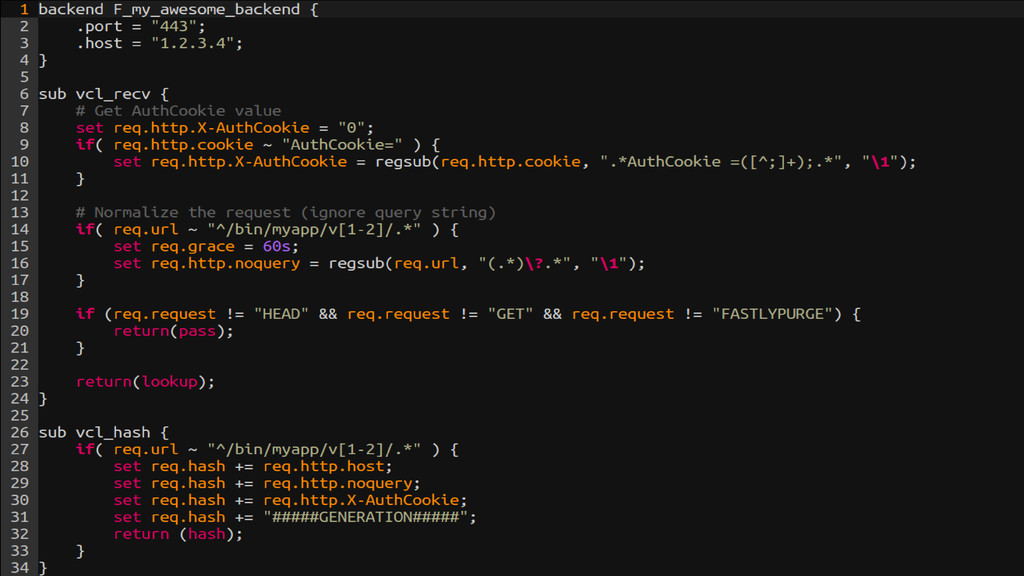Click return(pass) on line 20
The image size is (1024, 576).
pyautogui.click(x=173, y=331)
